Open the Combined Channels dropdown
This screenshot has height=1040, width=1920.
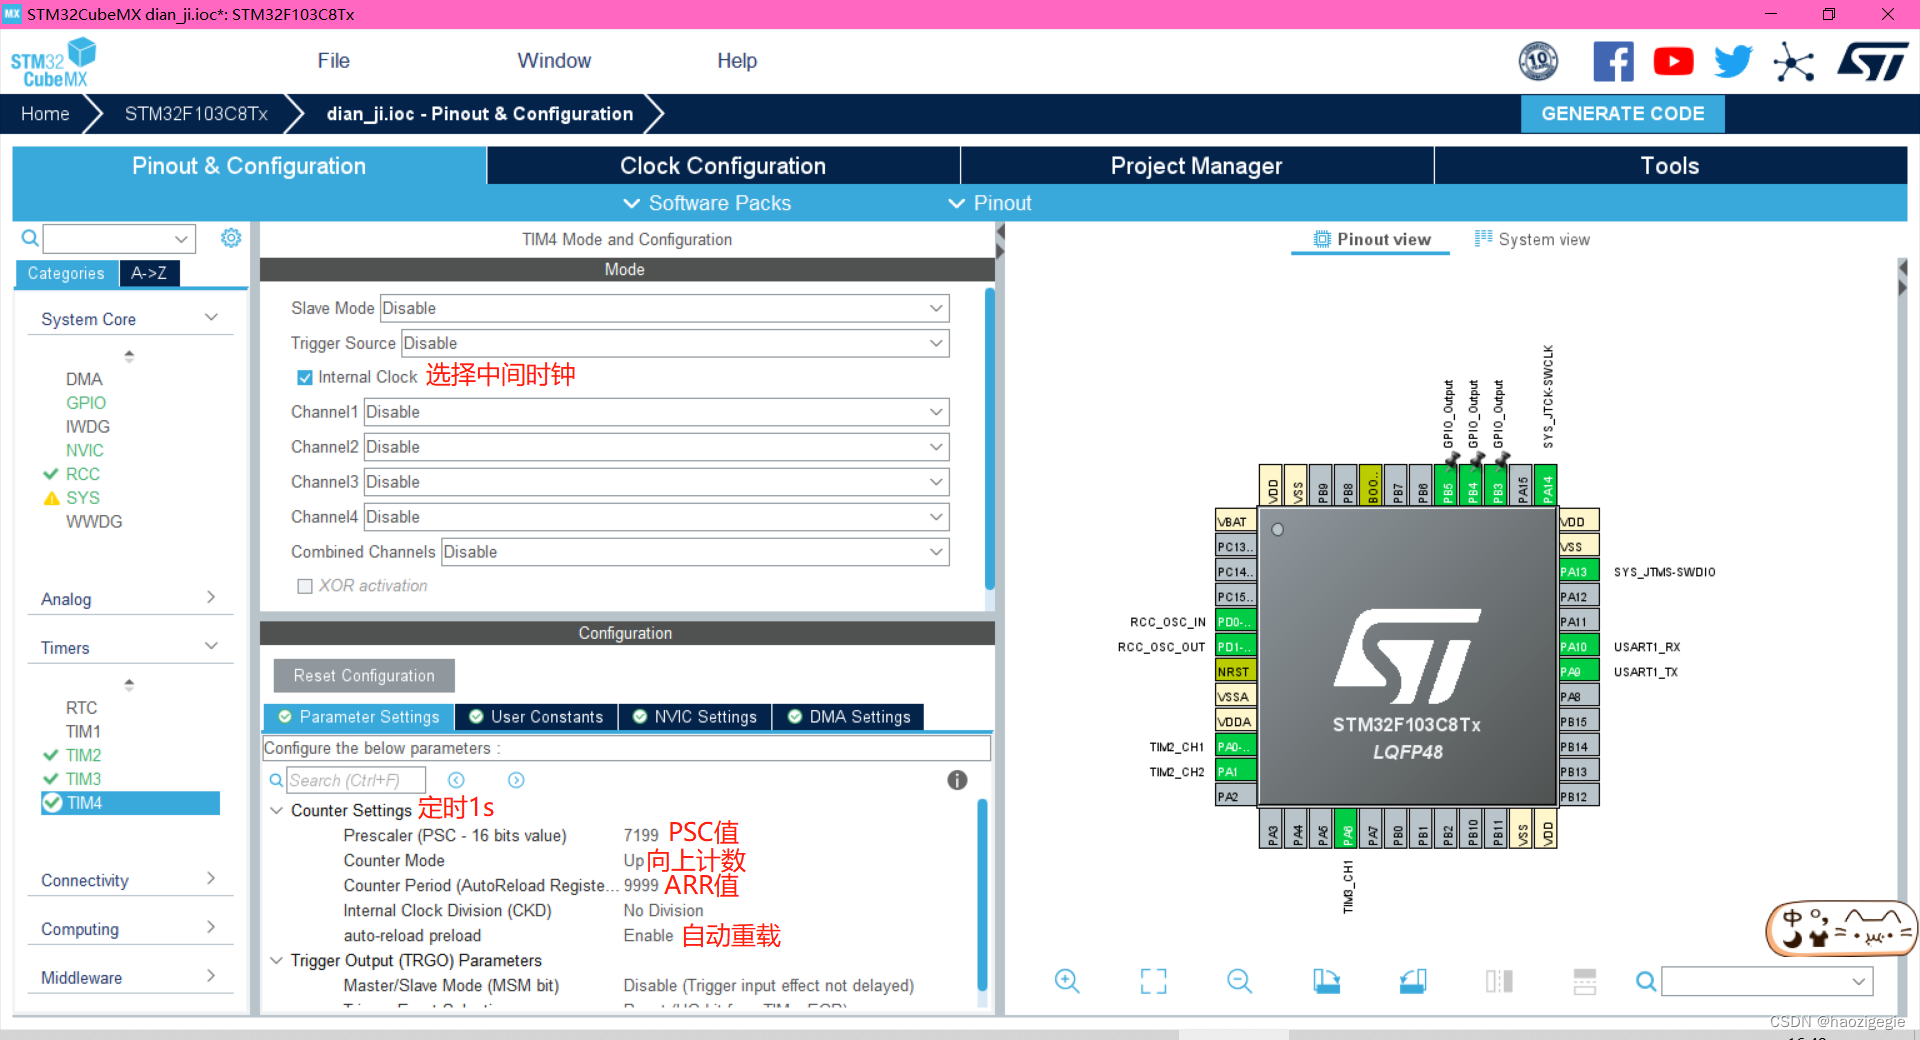695,552
